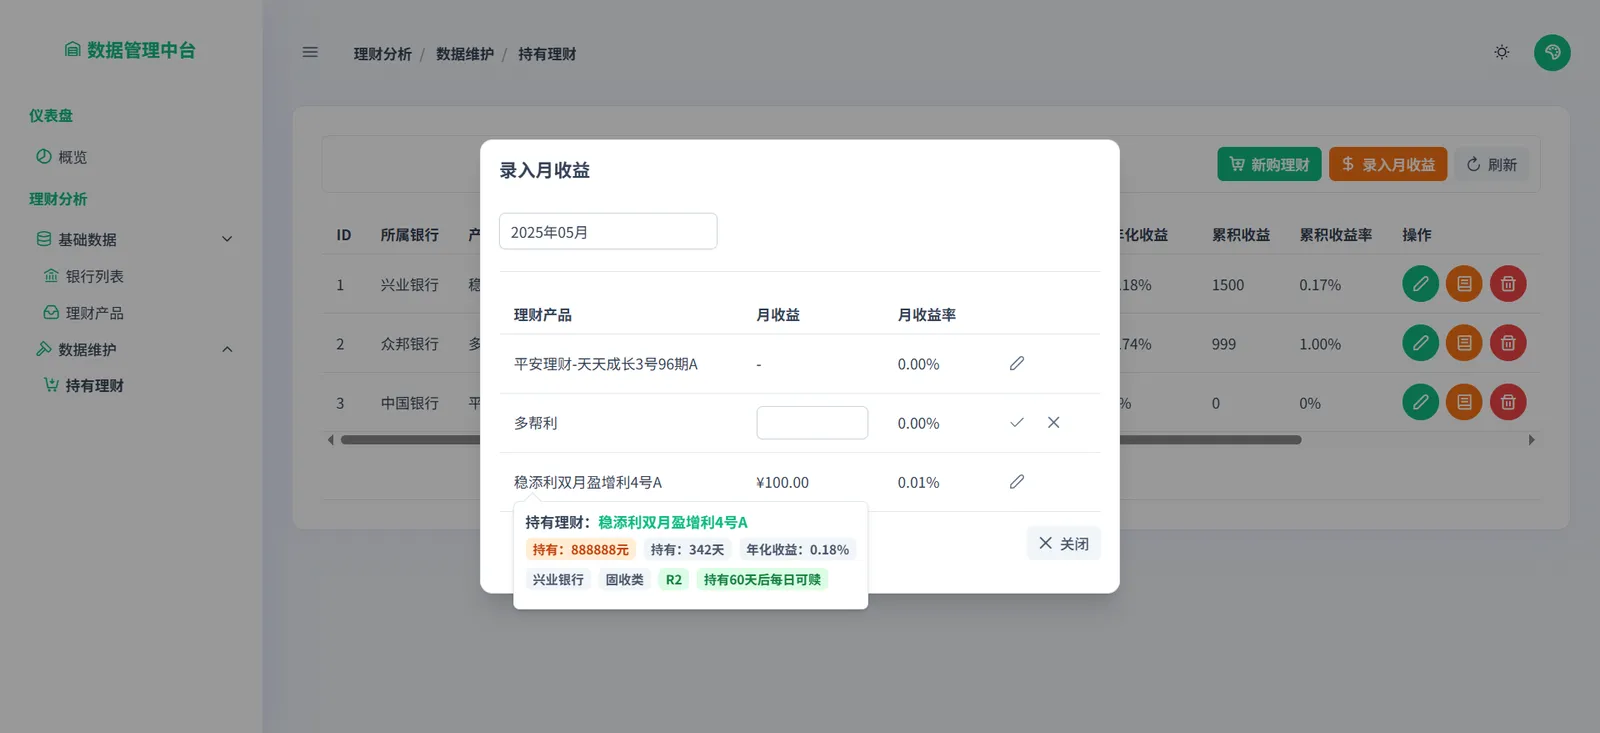Open row 1 orange details button

[1464, 284]
